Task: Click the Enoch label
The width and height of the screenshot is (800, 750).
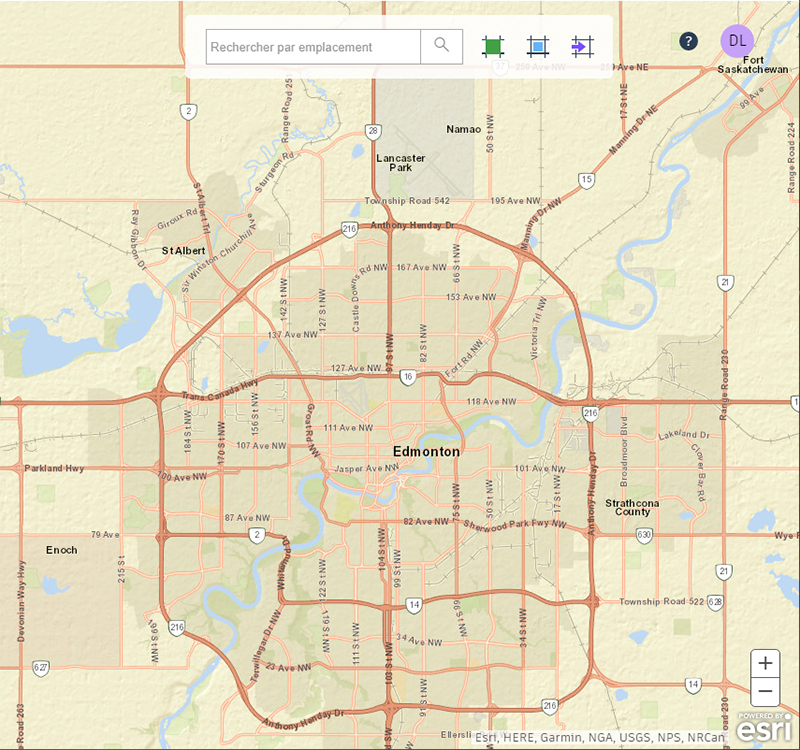Action: 62,550
